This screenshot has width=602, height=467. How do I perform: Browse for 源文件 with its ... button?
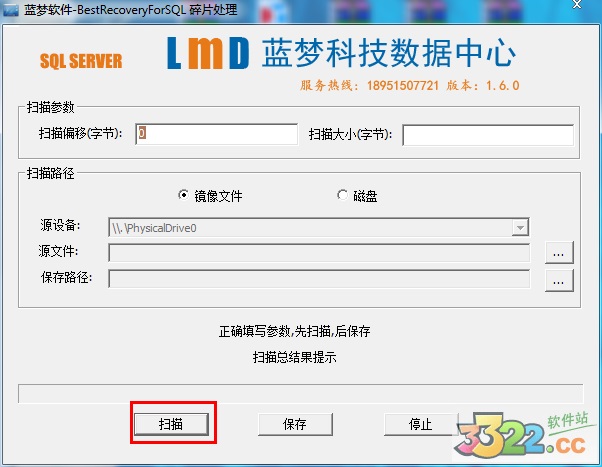tap(559, 252)
